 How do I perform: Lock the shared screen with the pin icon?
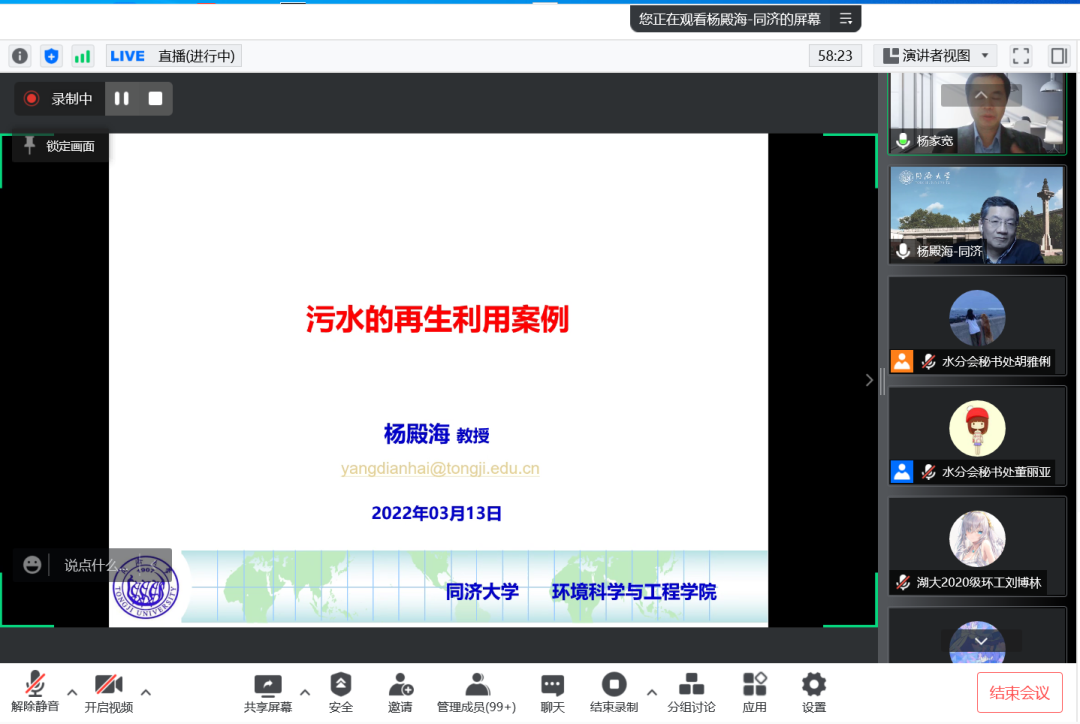30,145
